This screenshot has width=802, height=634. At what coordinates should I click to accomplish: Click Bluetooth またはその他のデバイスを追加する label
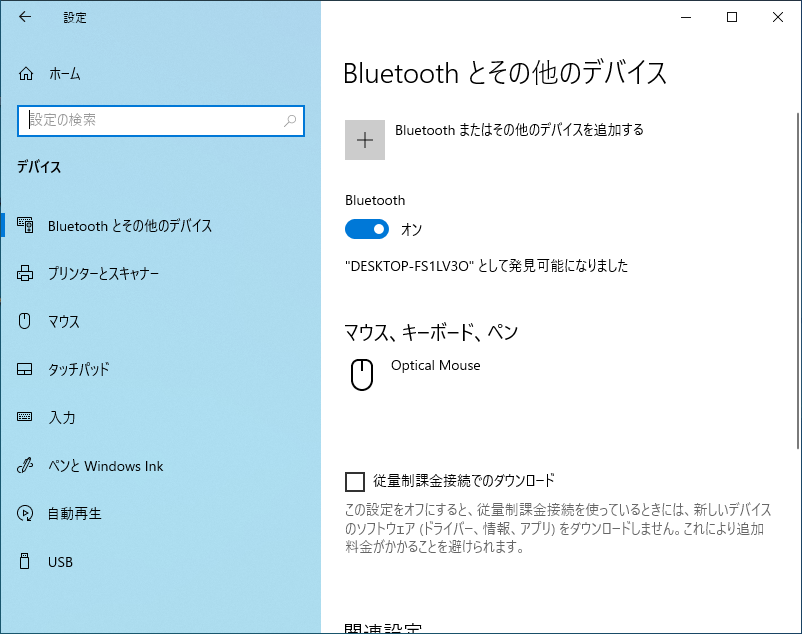pos(519,130)
